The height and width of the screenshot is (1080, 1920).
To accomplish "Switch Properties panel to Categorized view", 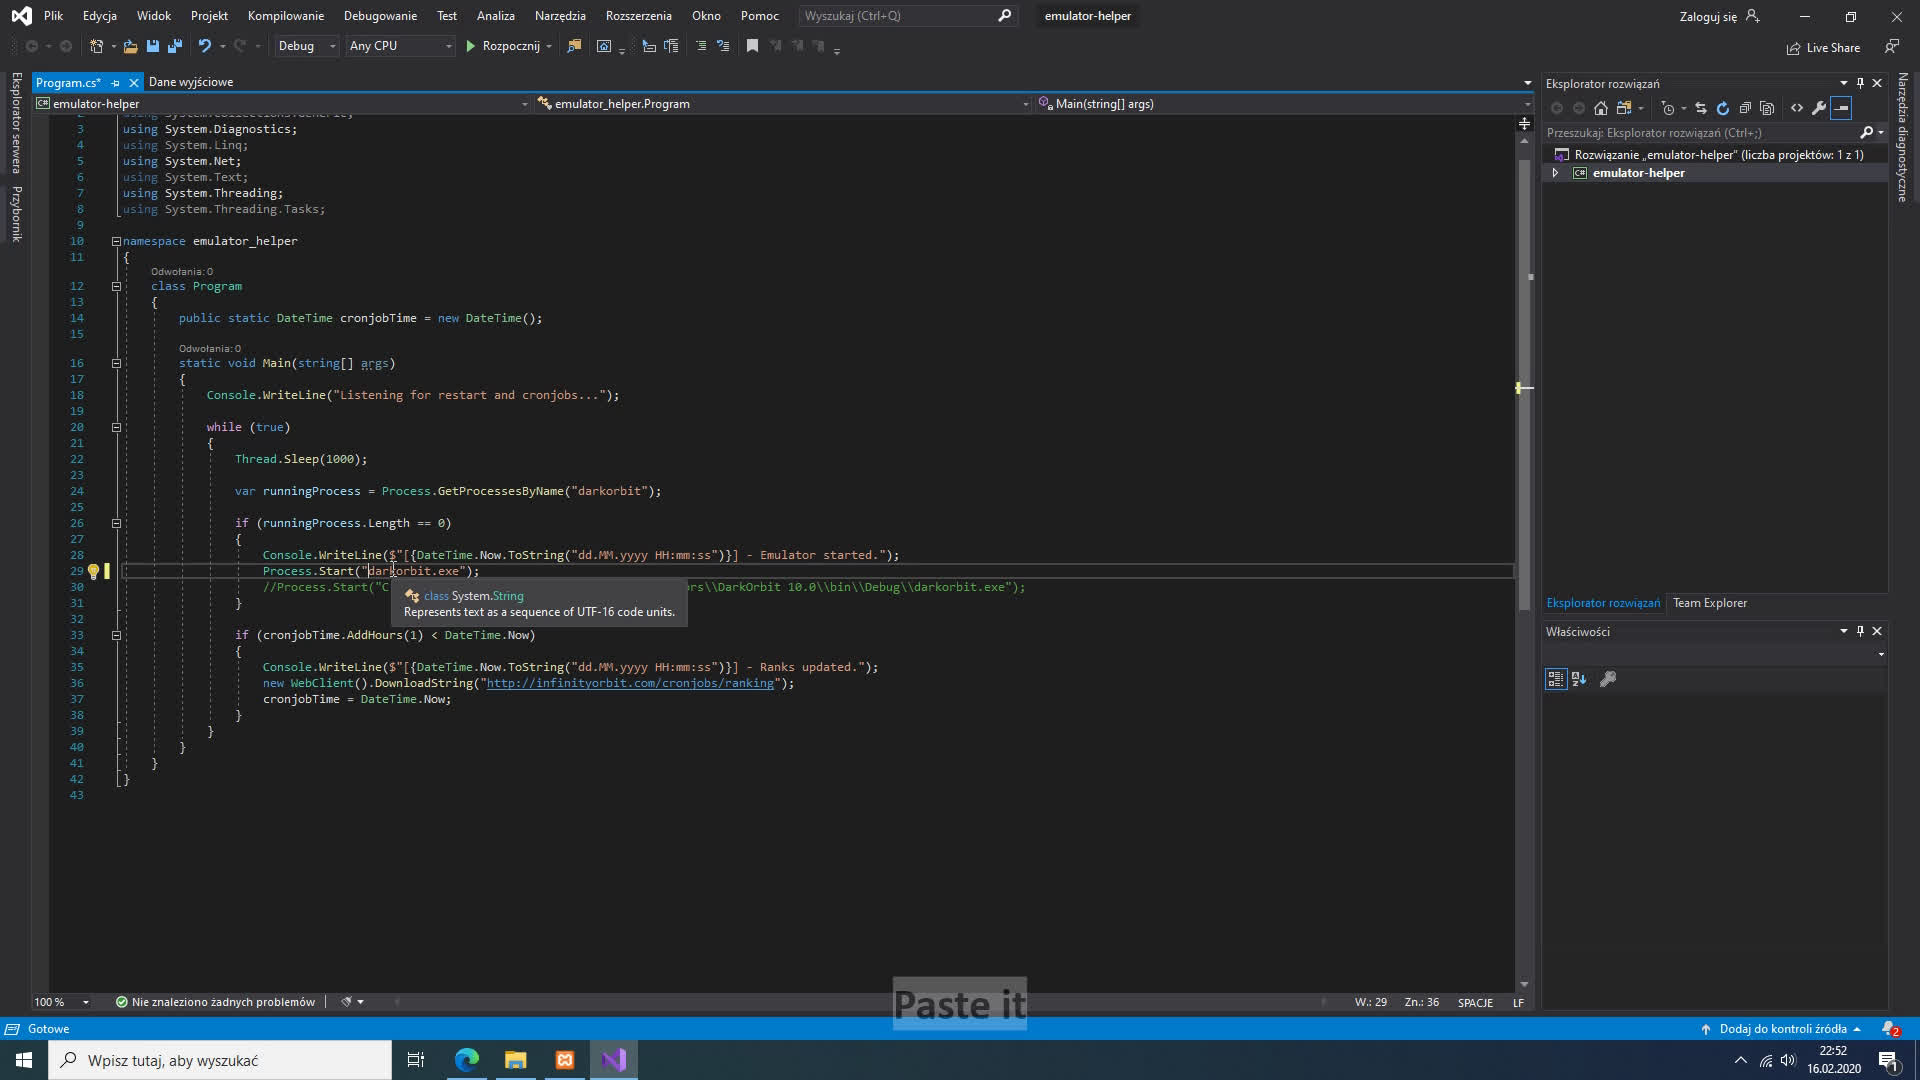I will pos(1556,679).
